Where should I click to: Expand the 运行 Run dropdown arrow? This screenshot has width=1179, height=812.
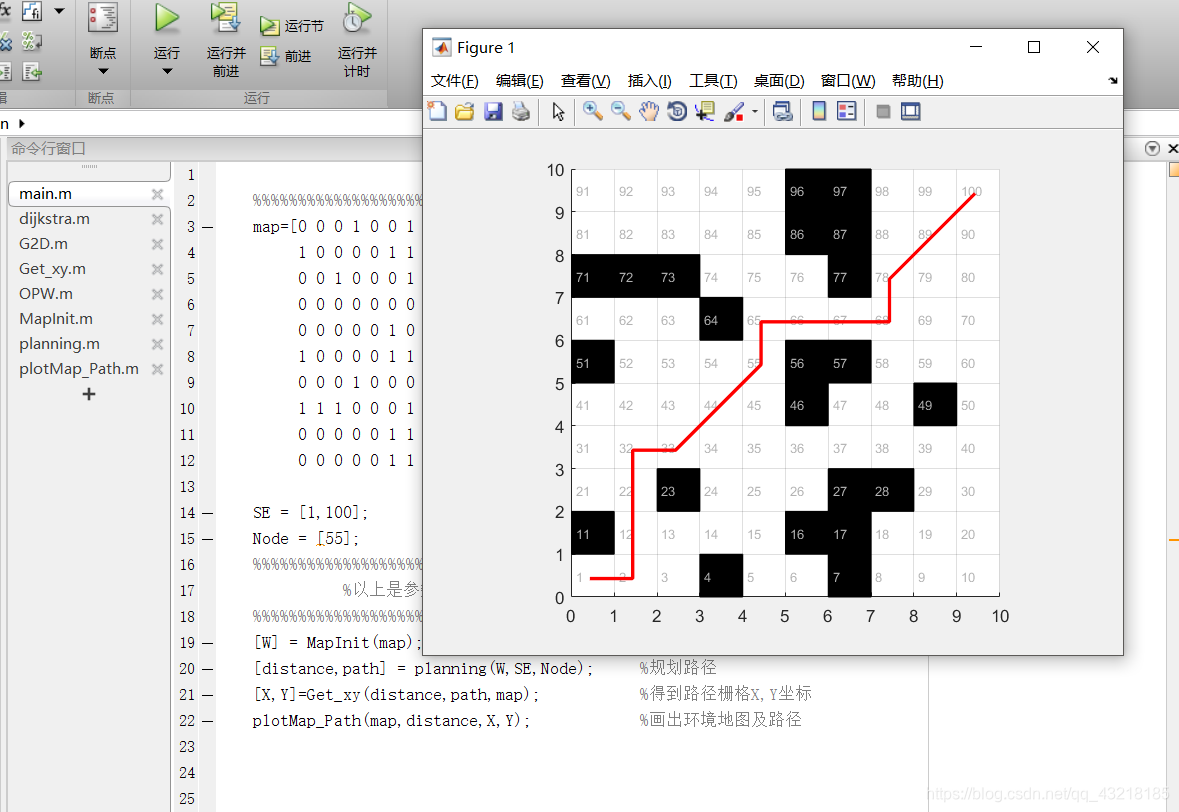click(x=167, y=71)
